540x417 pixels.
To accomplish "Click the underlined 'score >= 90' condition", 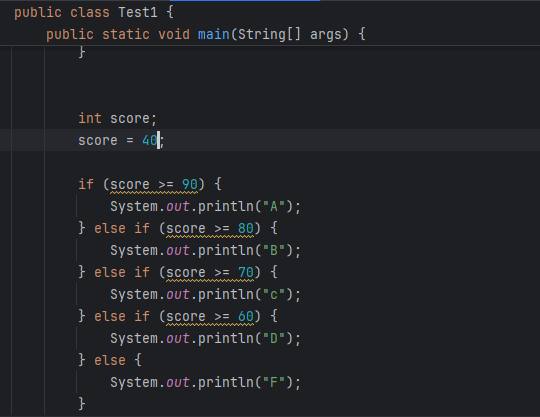I will 154,185.
